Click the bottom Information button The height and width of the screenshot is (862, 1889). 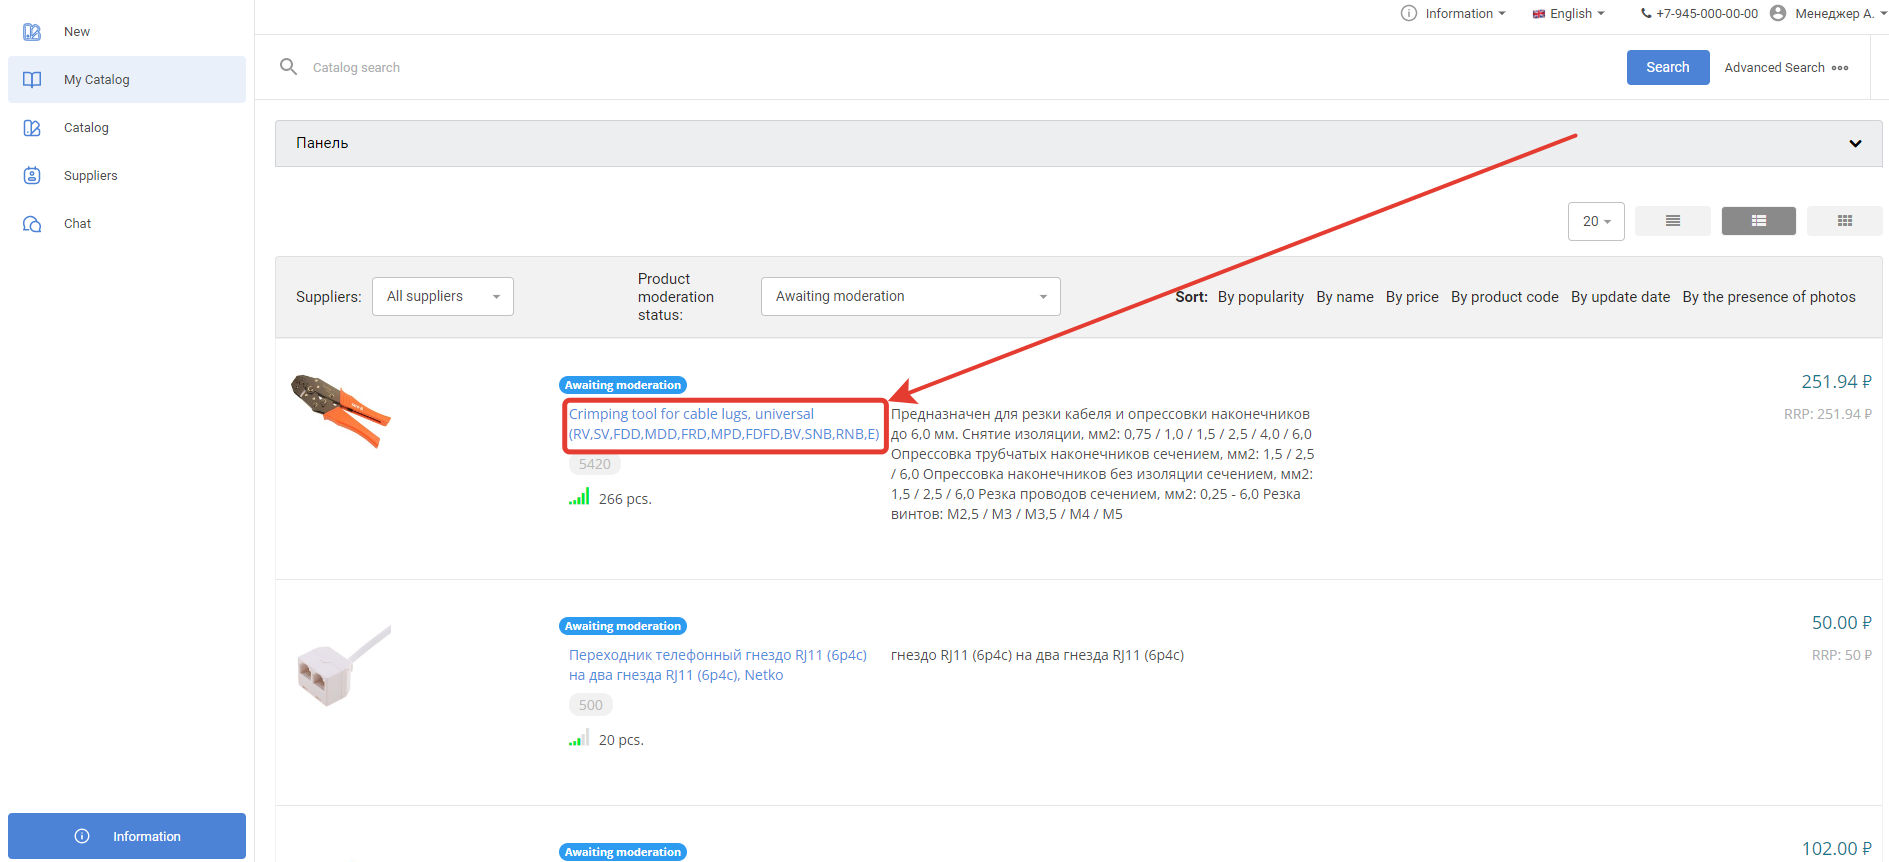tap(127, 836)
